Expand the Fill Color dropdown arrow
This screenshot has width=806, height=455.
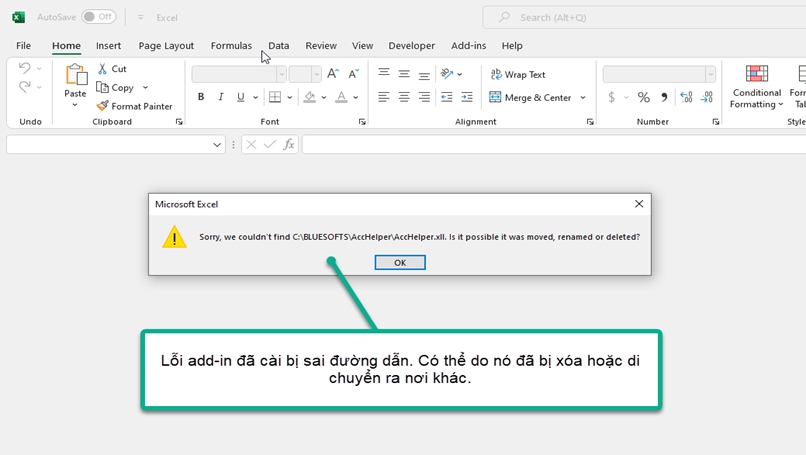324,97
